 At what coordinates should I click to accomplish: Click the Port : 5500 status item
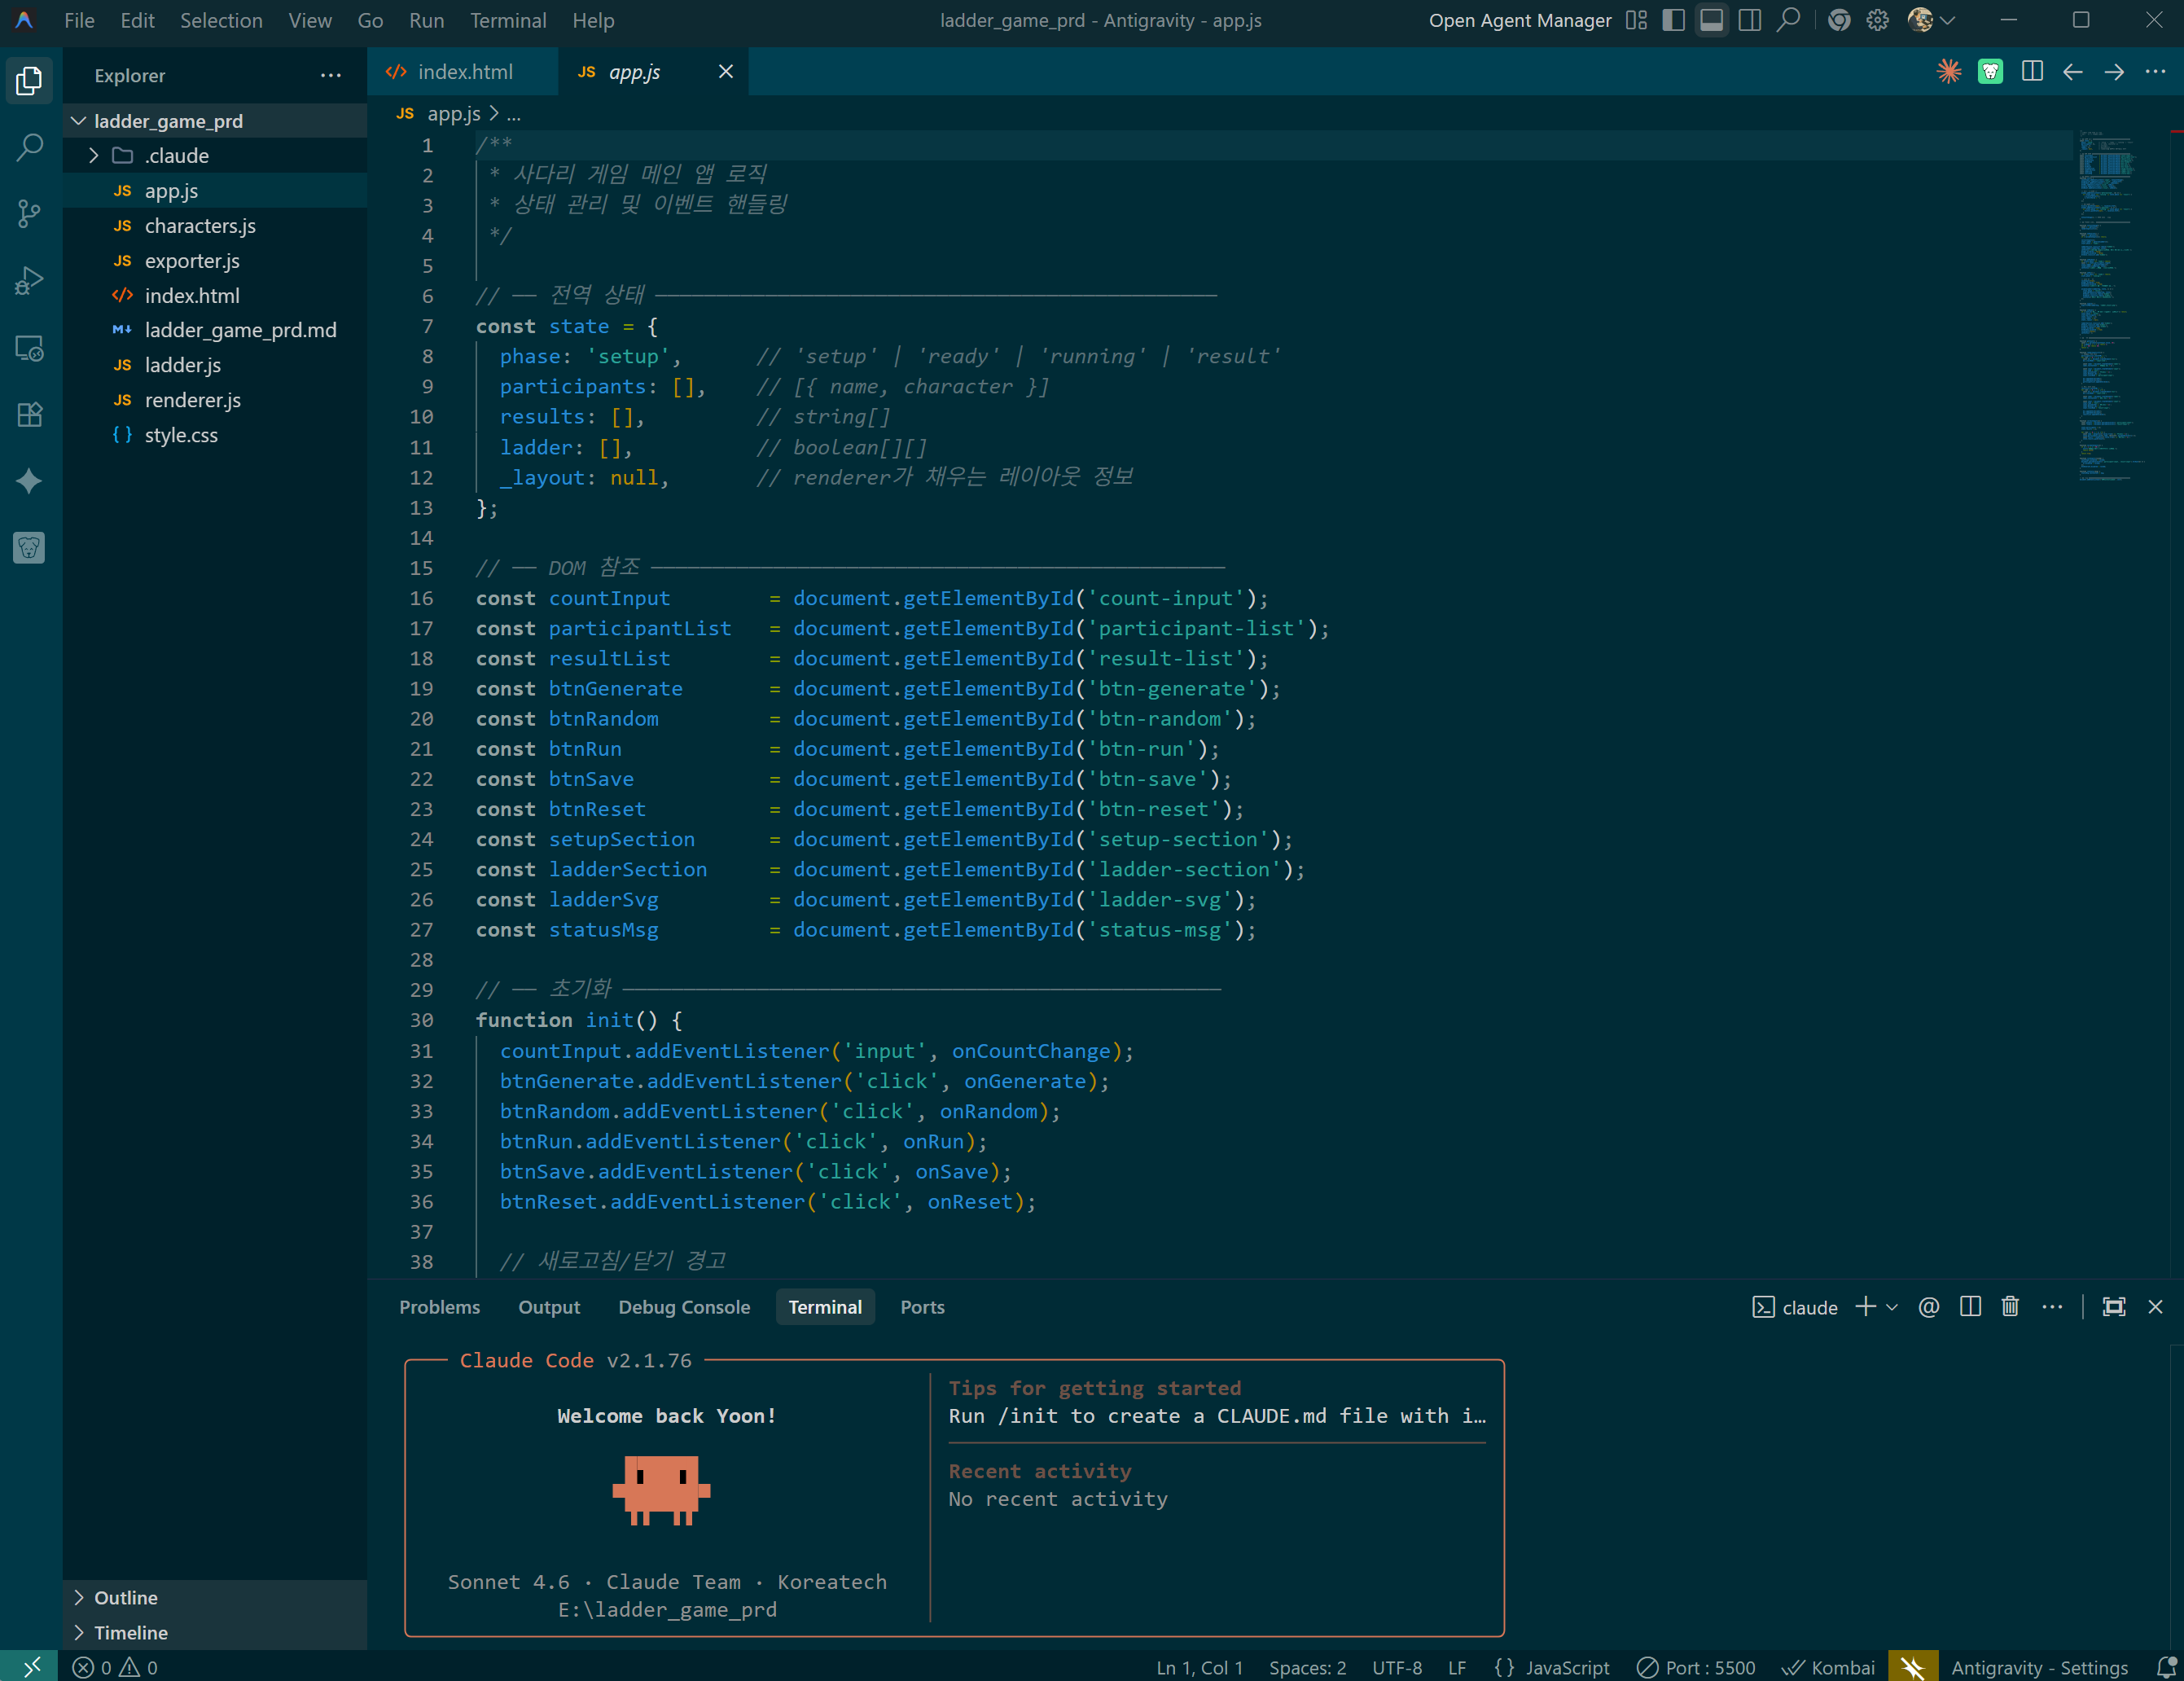pos(1696,1667)
